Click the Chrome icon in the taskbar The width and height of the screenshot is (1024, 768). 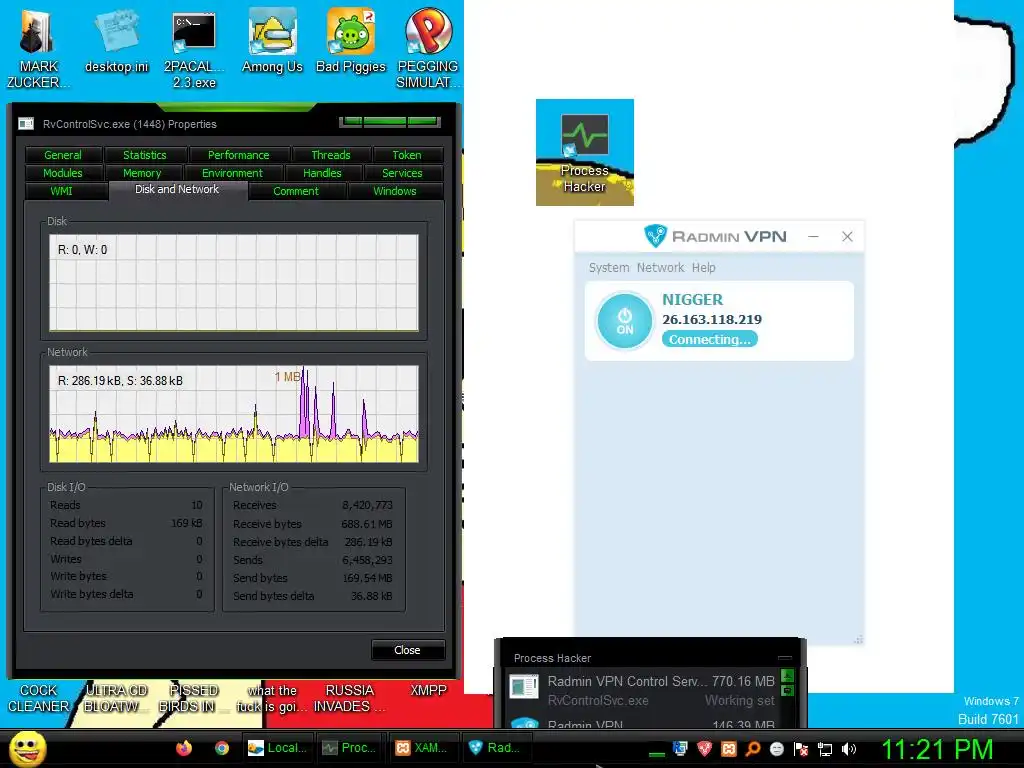pos(222,748)
